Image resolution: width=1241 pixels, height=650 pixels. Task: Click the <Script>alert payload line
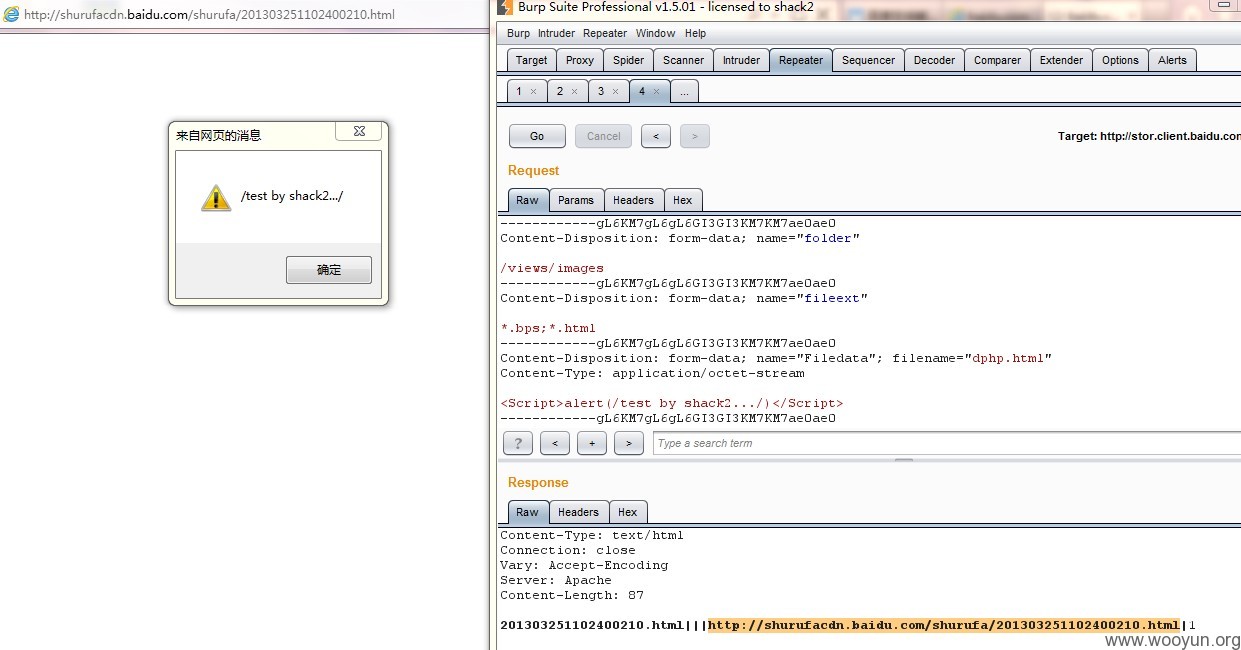pyautogui.click(x=672, y=403)
